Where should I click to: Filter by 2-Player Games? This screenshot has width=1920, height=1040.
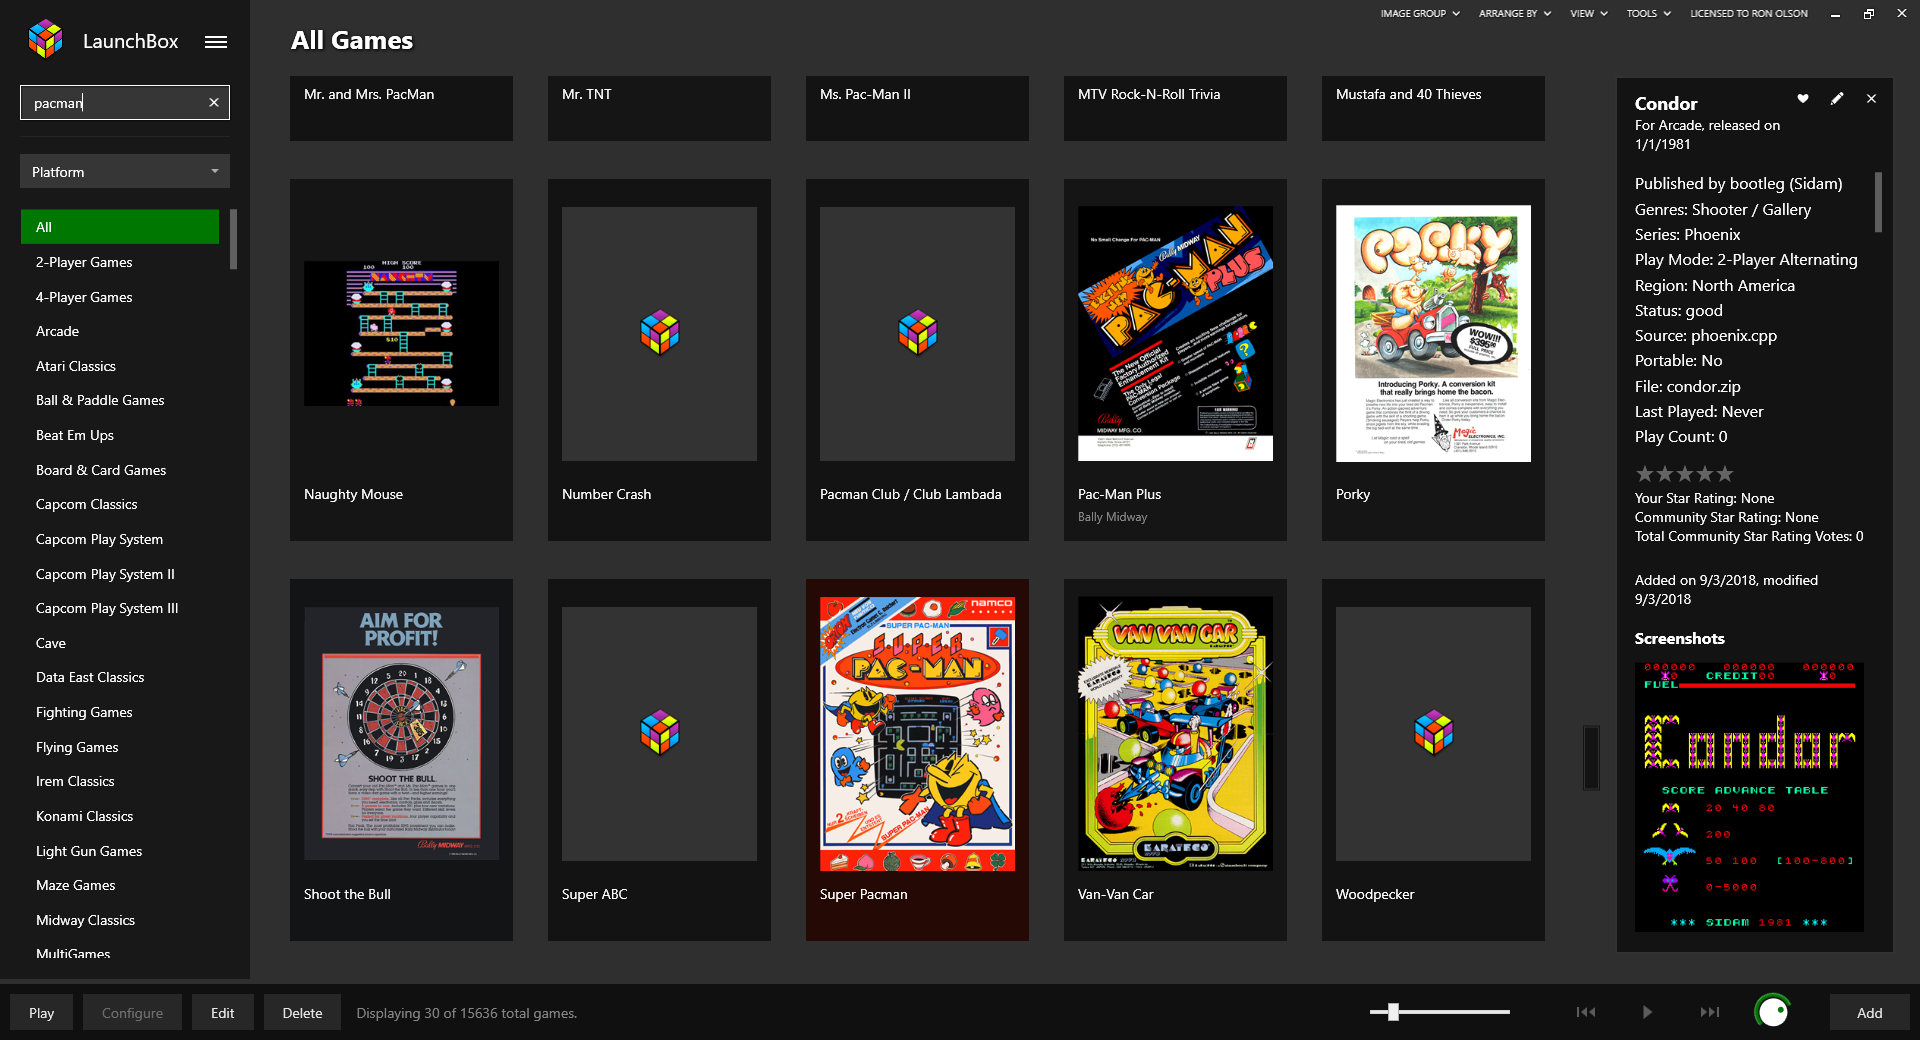click(84, 262)
